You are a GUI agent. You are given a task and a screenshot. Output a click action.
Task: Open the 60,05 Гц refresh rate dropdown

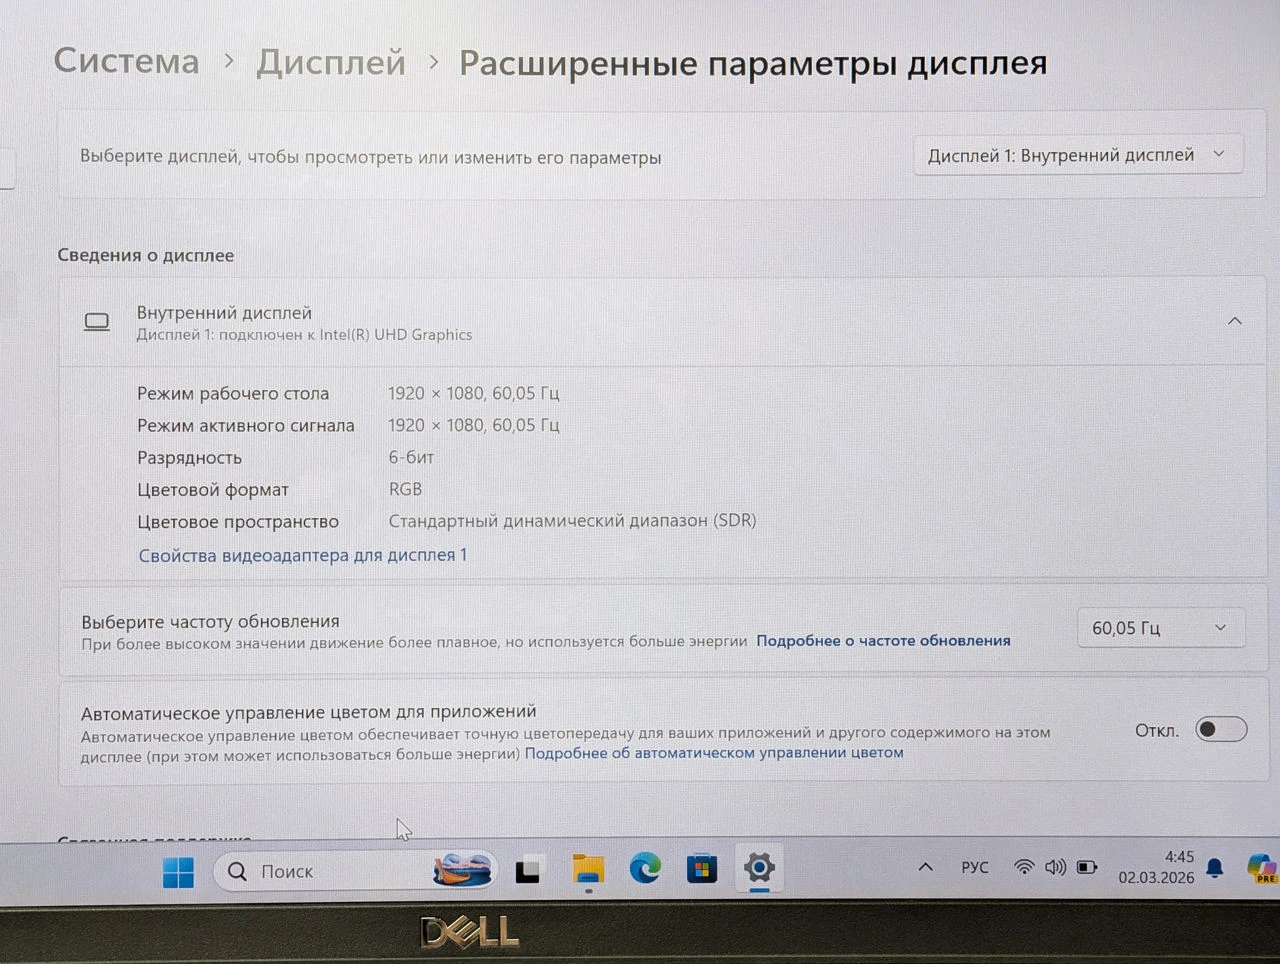point(1161,628)
